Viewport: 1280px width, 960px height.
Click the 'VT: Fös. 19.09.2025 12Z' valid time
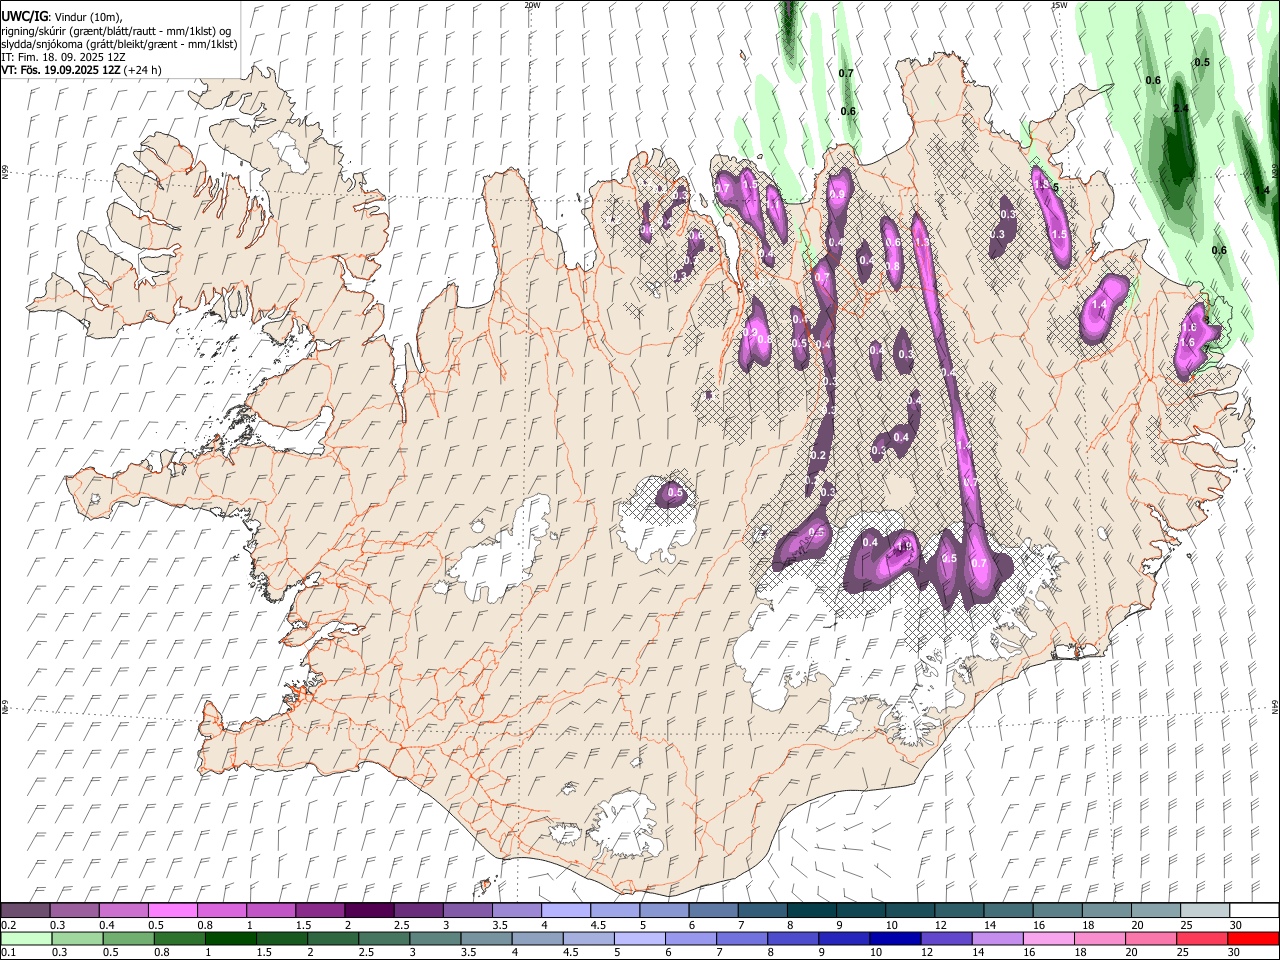pos(61,70)
